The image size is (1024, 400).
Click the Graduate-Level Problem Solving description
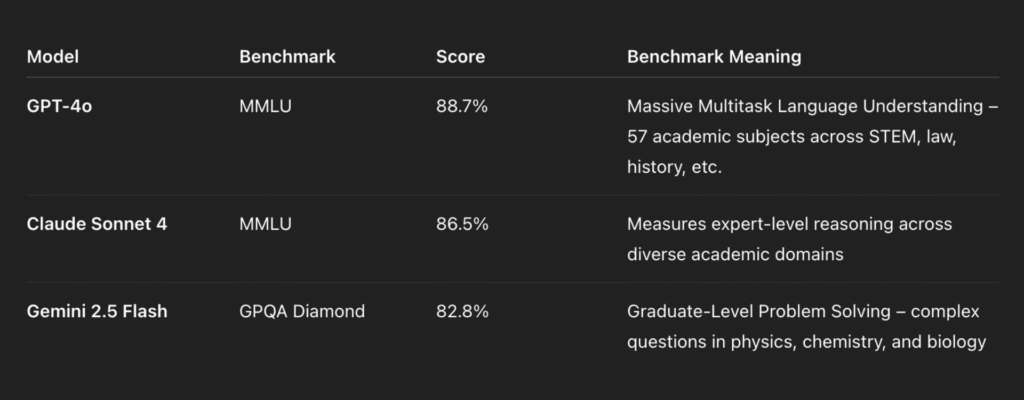(x=803, y=312)
